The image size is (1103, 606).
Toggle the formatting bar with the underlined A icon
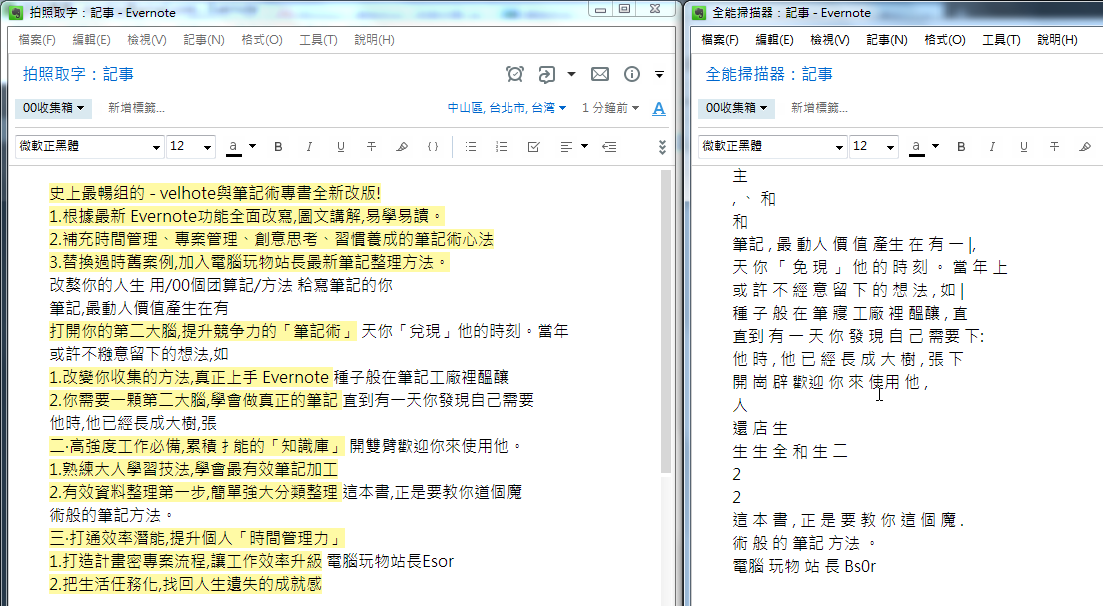click(x=659, y=108)
